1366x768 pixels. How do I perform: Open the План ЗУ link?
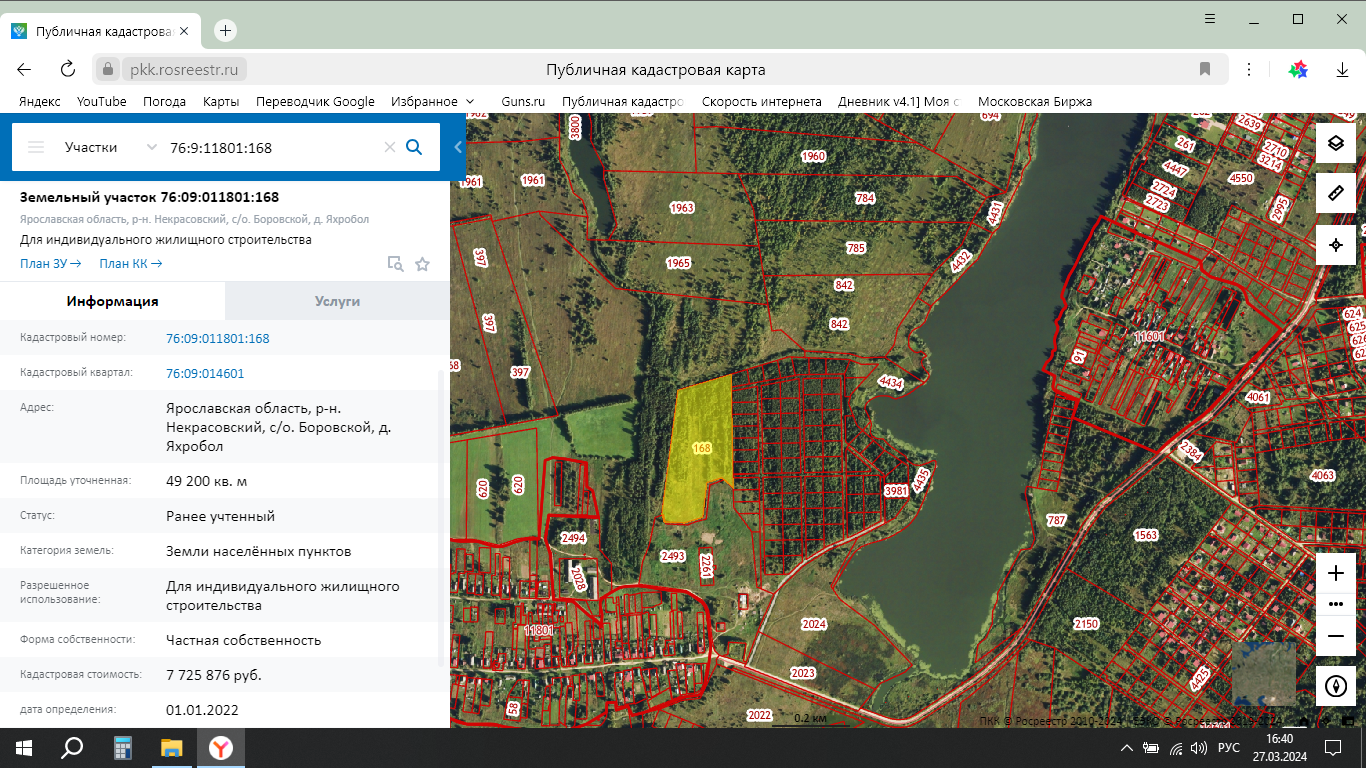point(49,264)
